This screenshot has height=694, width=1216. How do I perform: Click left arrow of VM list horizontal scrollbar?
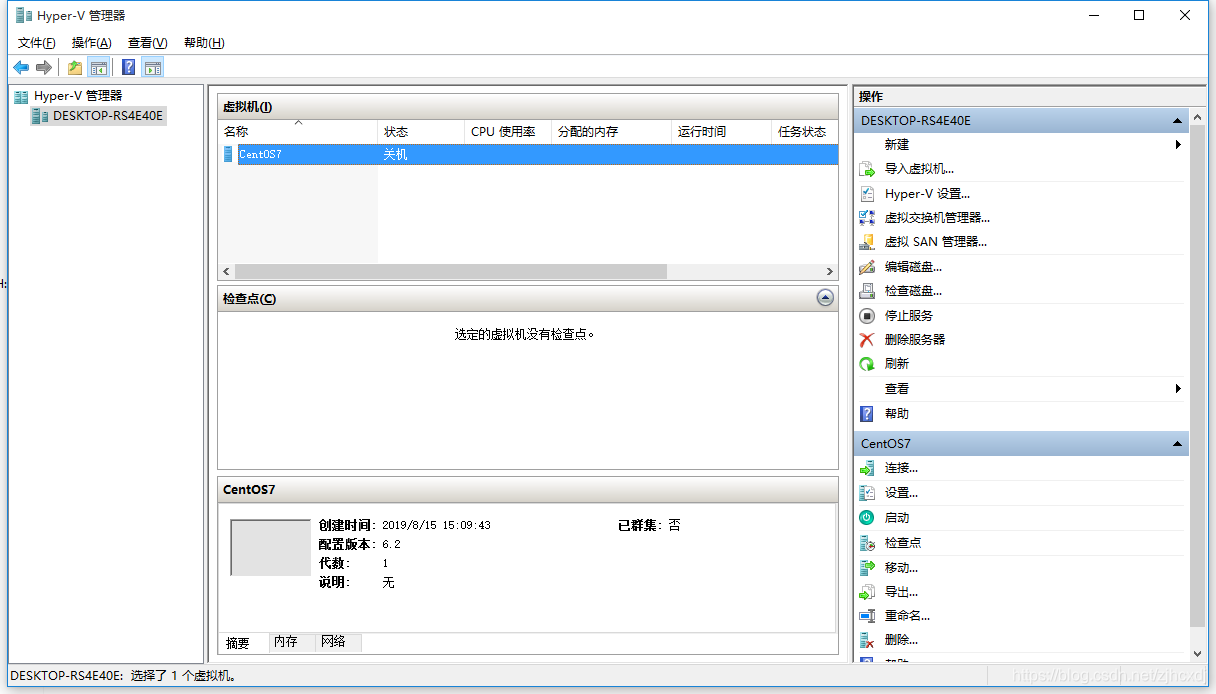pyautogui.click(x=227, y=272)
